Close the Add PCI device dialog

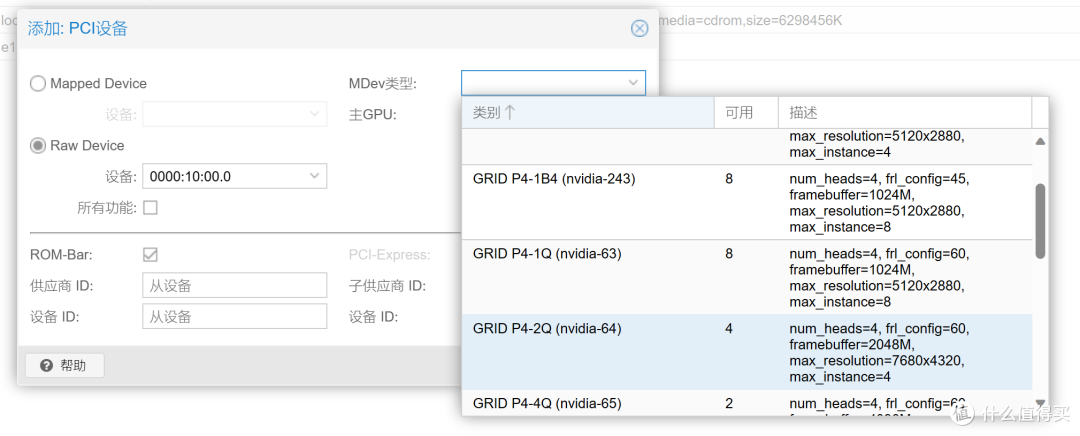639,28
